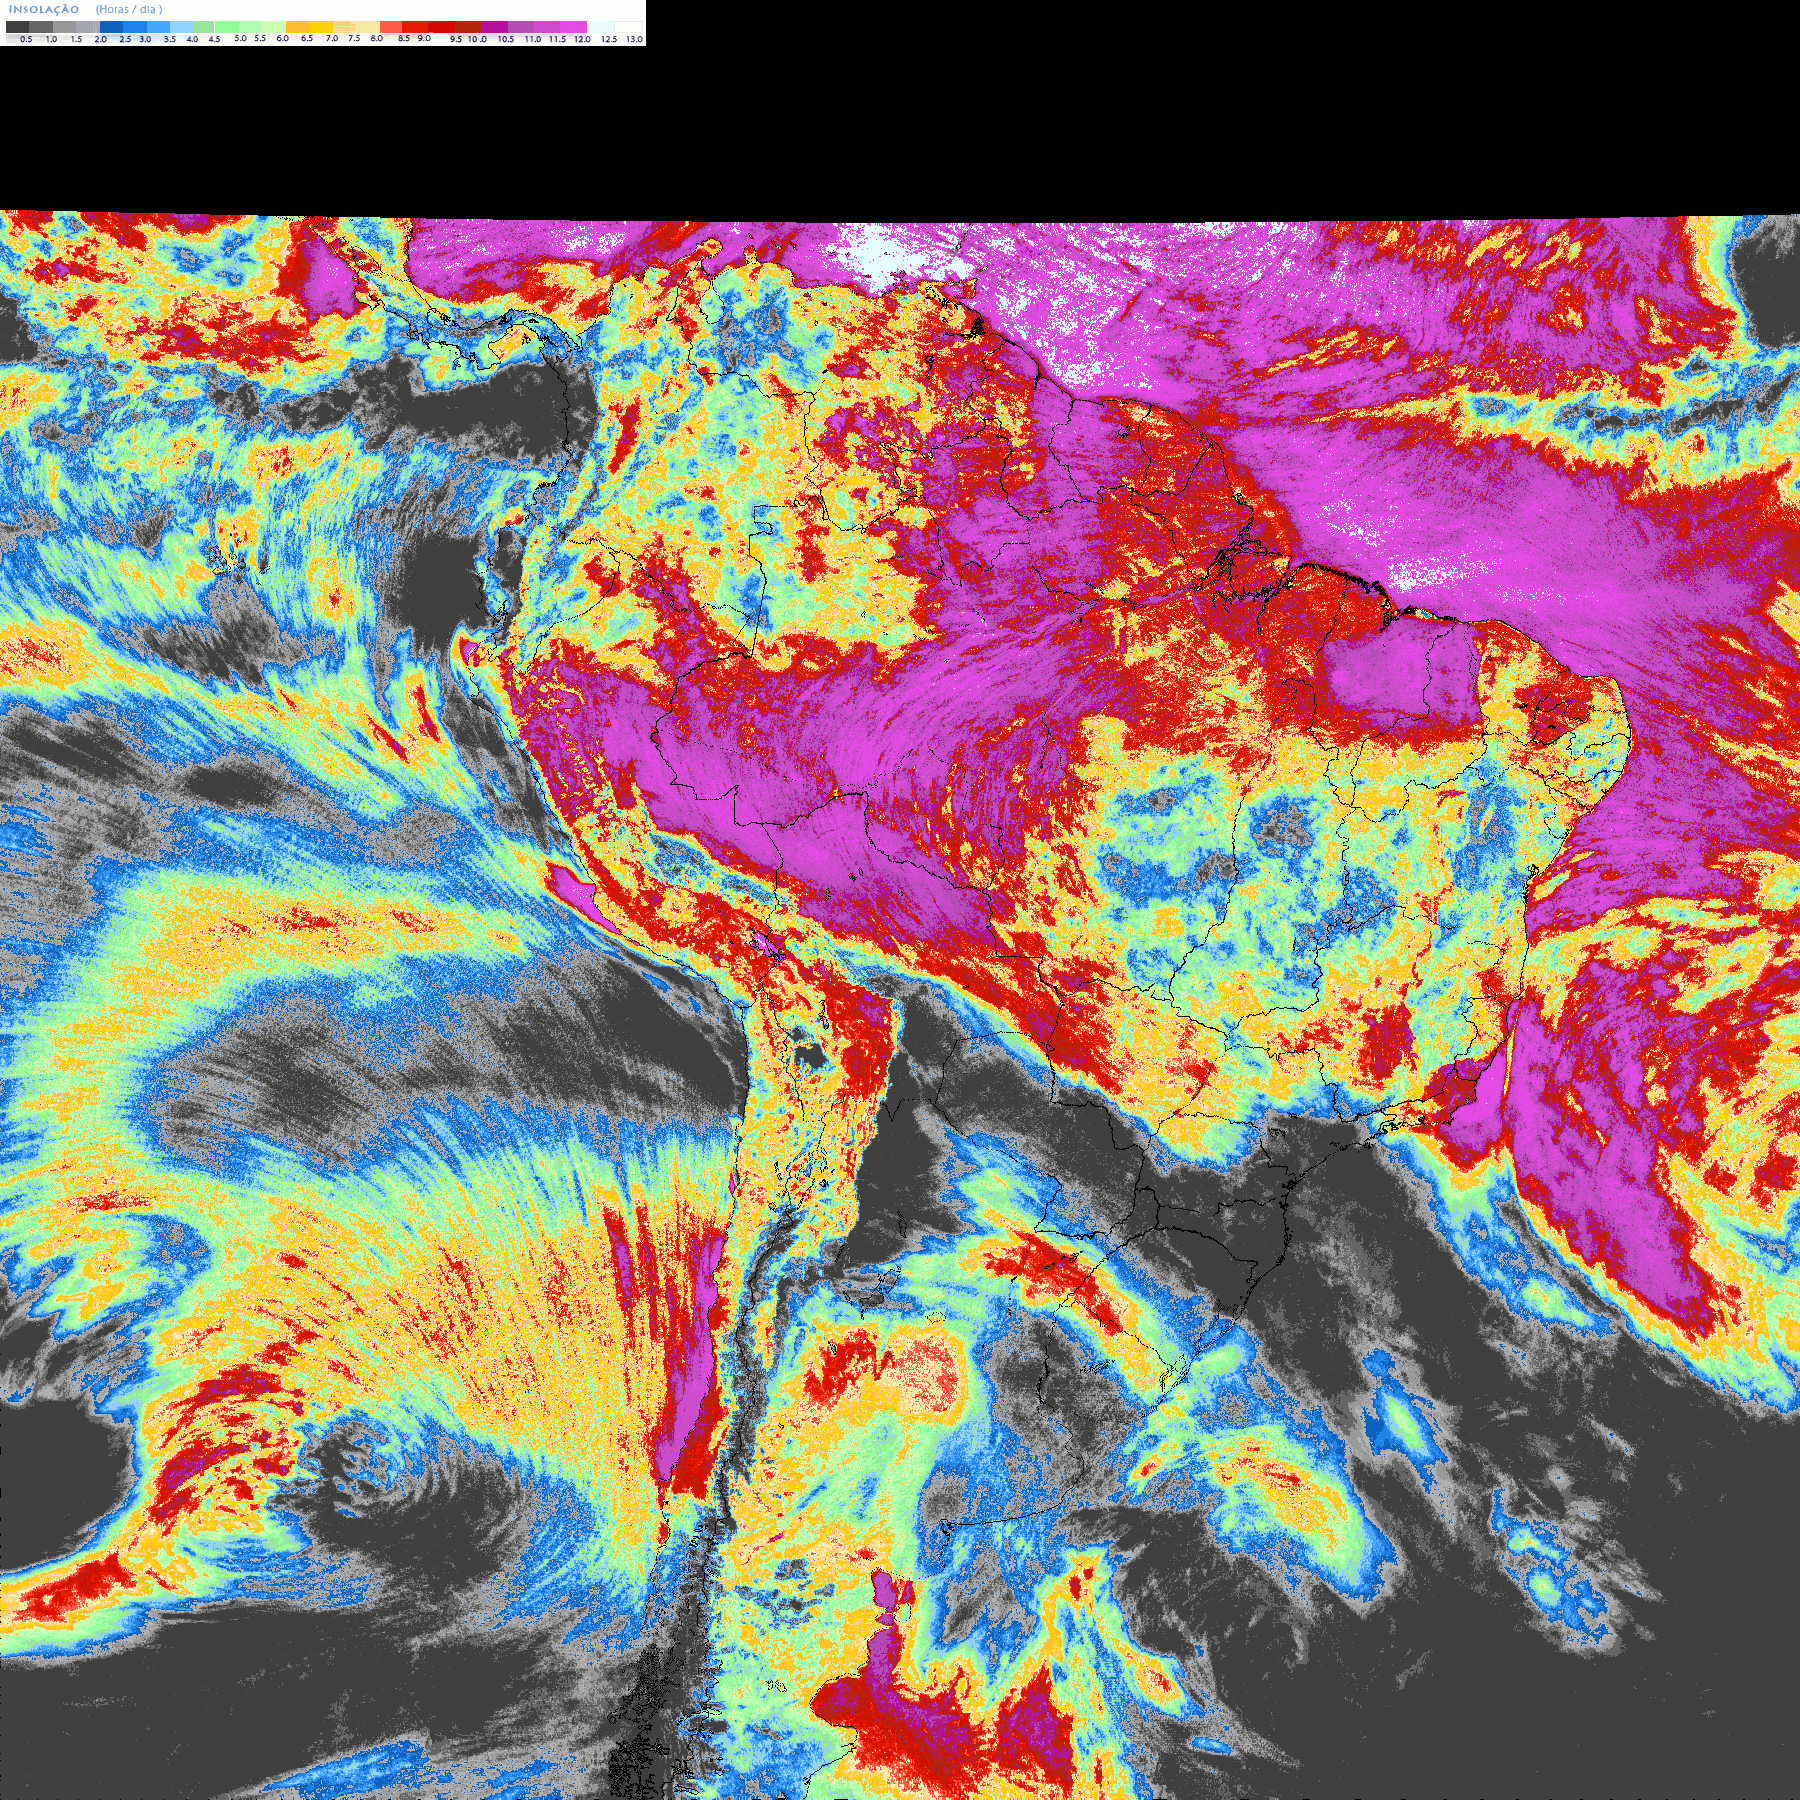Click the '3.0' legend value
The width and height of the screenshot is (1800, 1800).
(x=145, y=39)
